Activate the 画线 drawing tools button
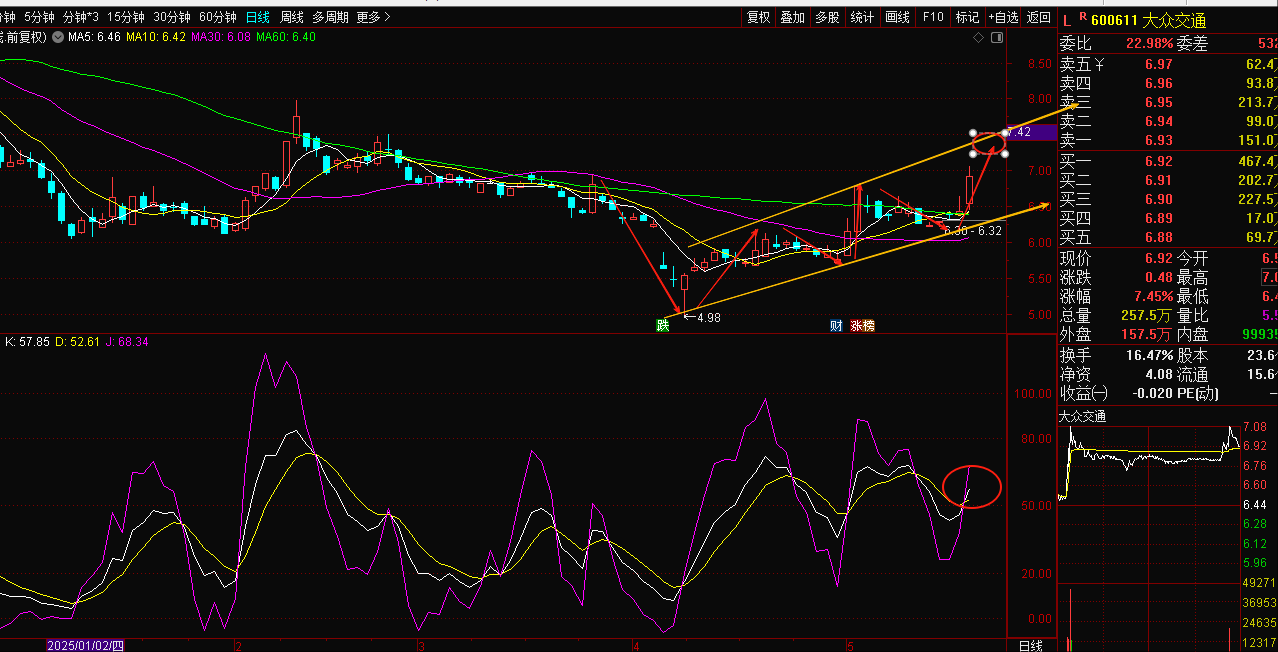1278x652 pixels. [897, 17]
